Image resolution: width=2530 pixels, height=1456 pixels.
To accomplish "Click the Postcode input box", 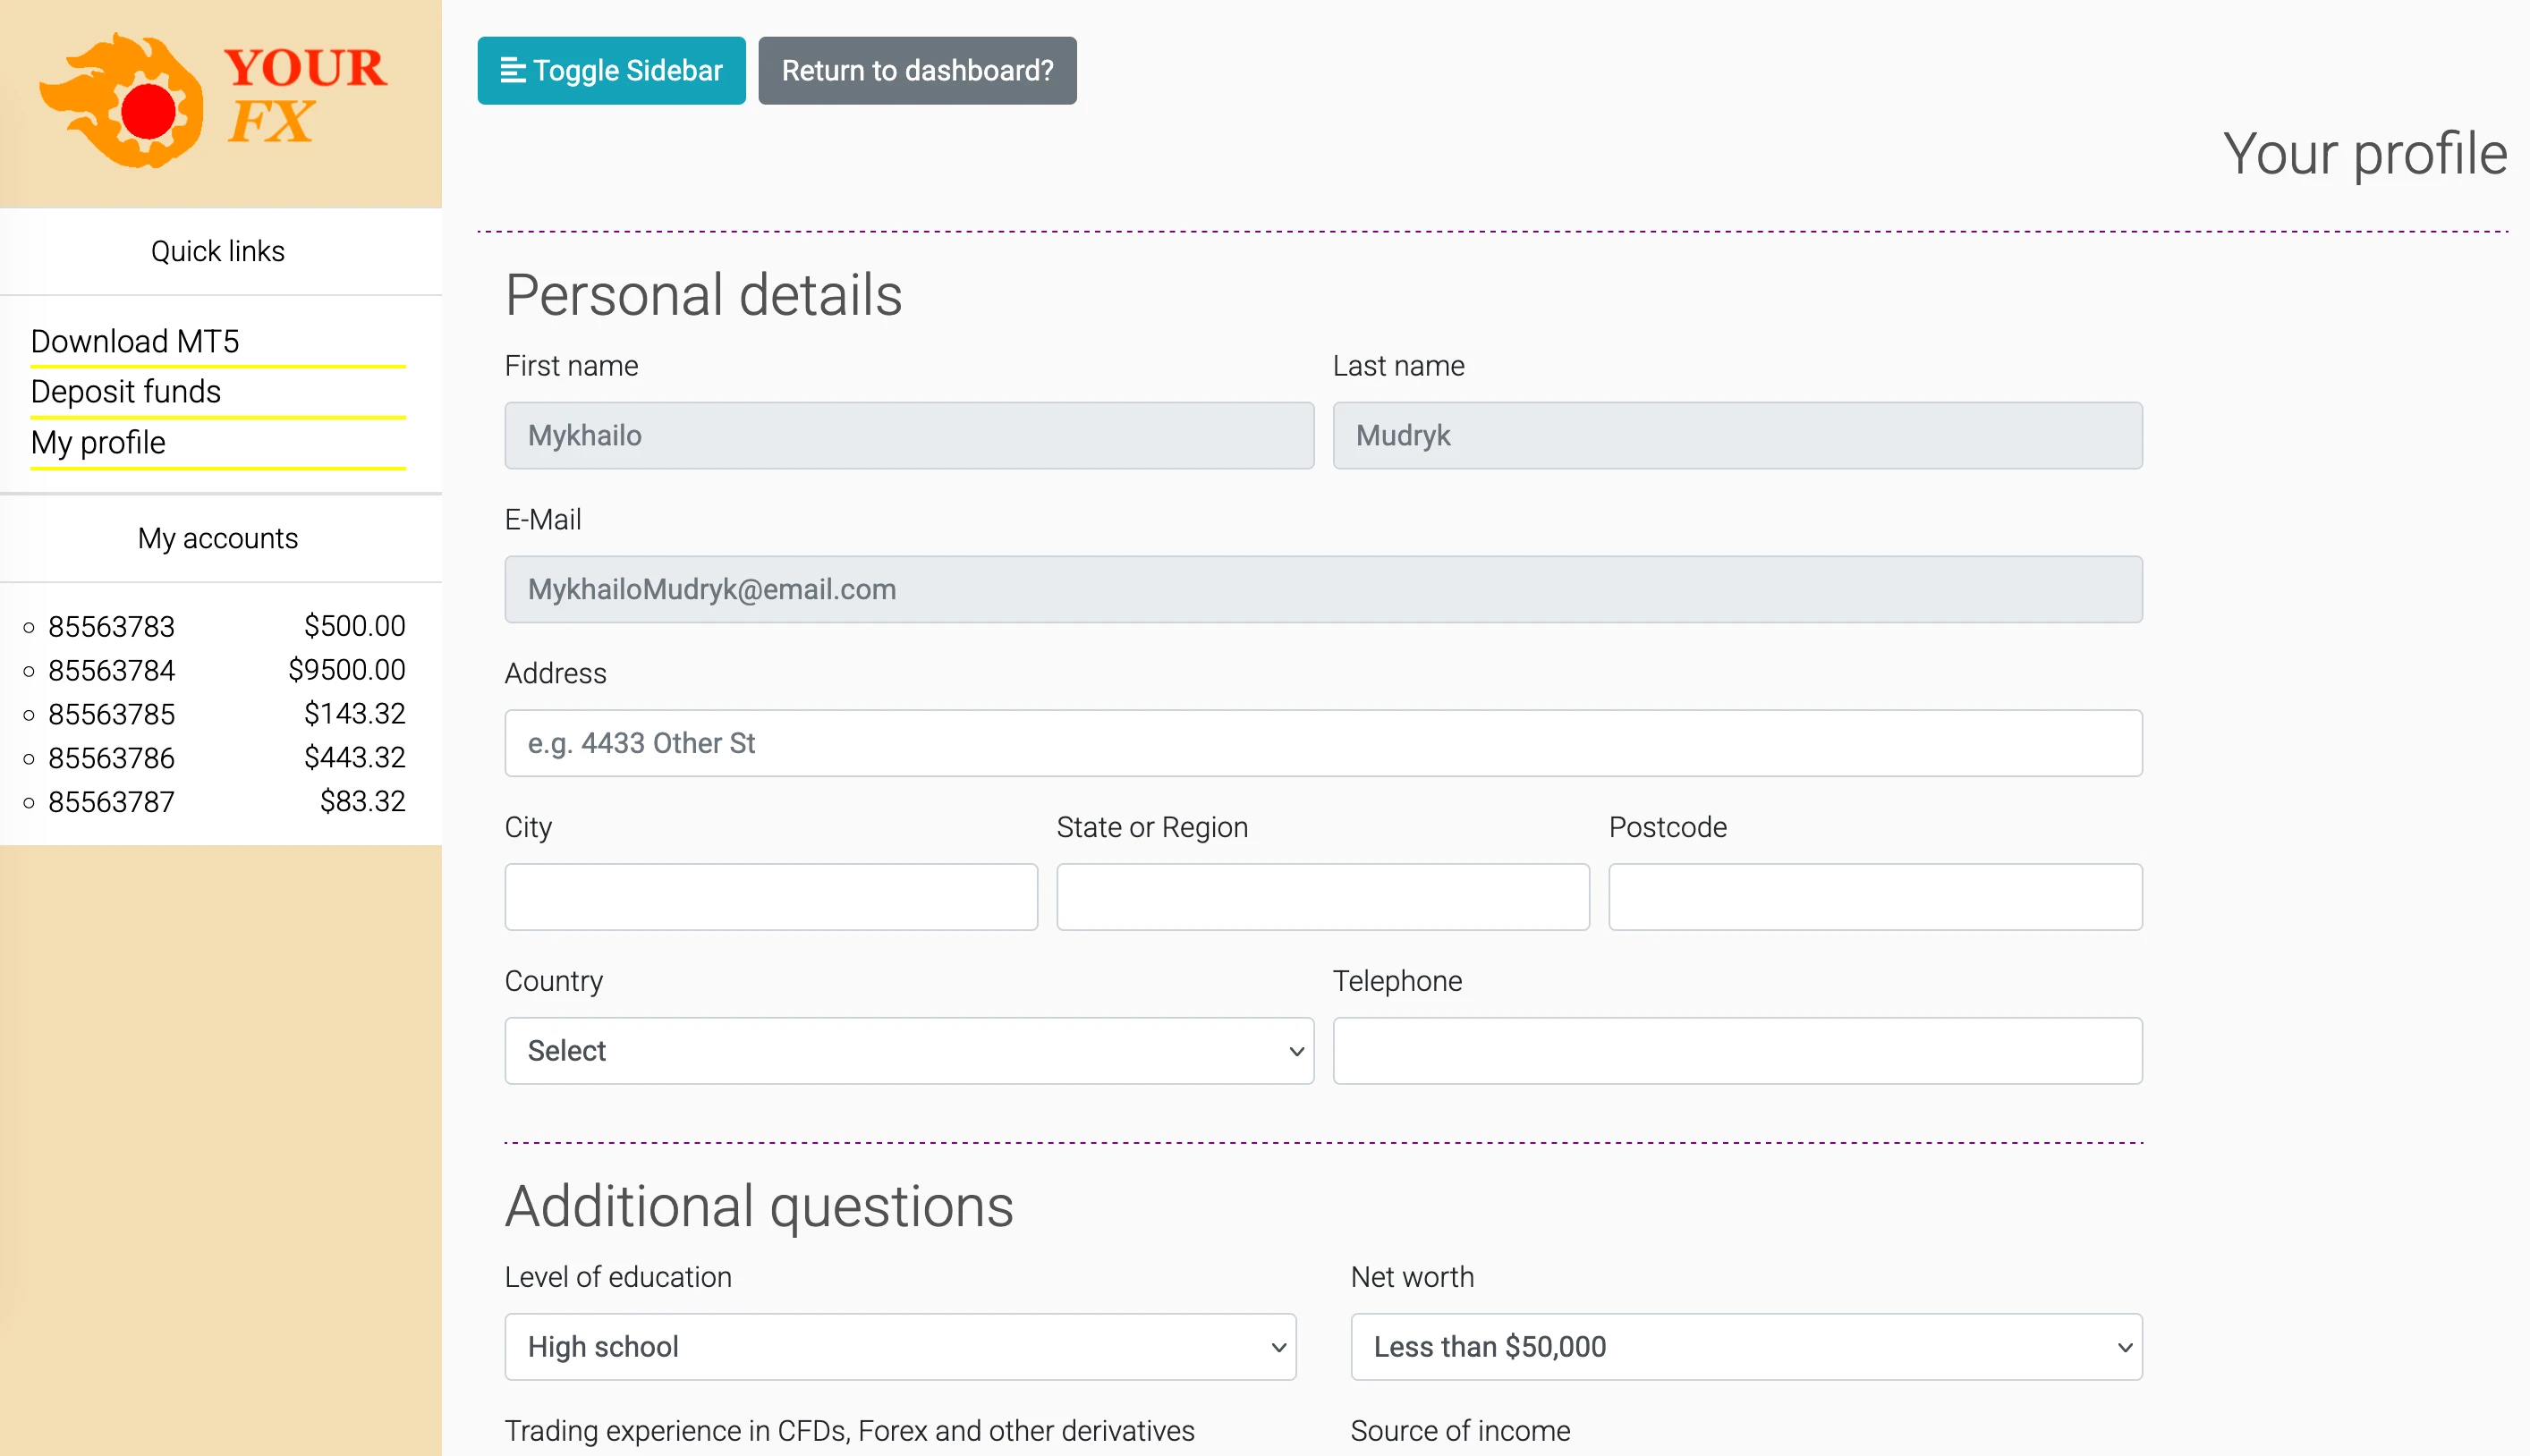I will point(1874,897).
